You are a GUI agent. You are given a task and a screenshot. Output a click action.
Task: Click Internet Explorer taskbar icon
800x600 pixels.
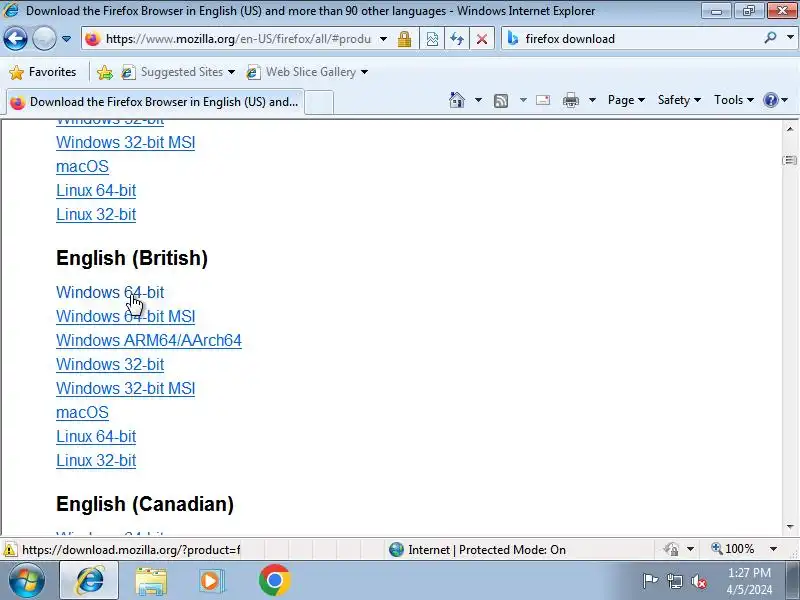pyautogui.click(x=89, y=581)
